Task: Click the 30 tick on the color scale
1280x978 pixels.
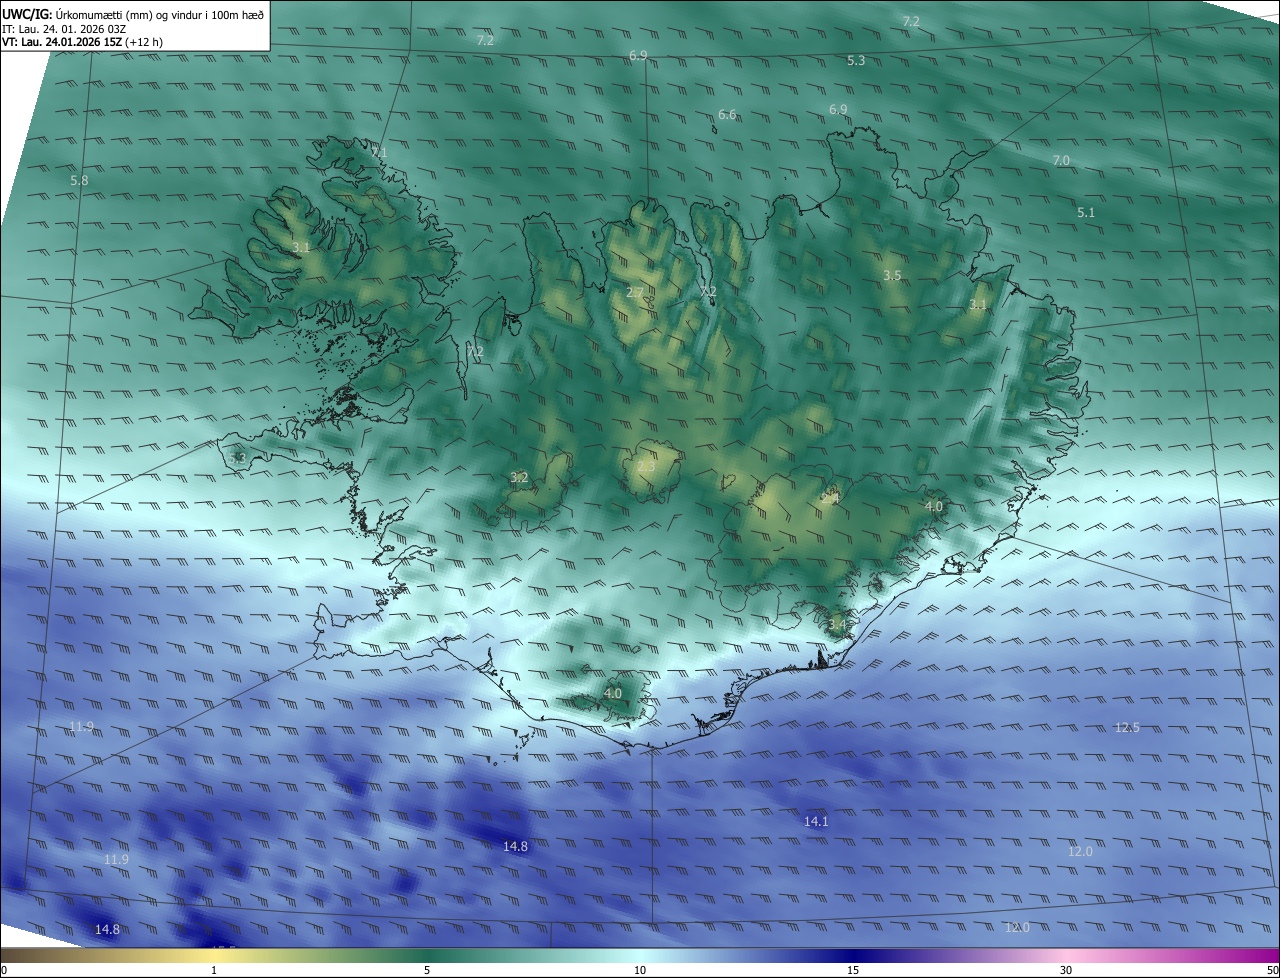Action: (x=1066, y=970)
